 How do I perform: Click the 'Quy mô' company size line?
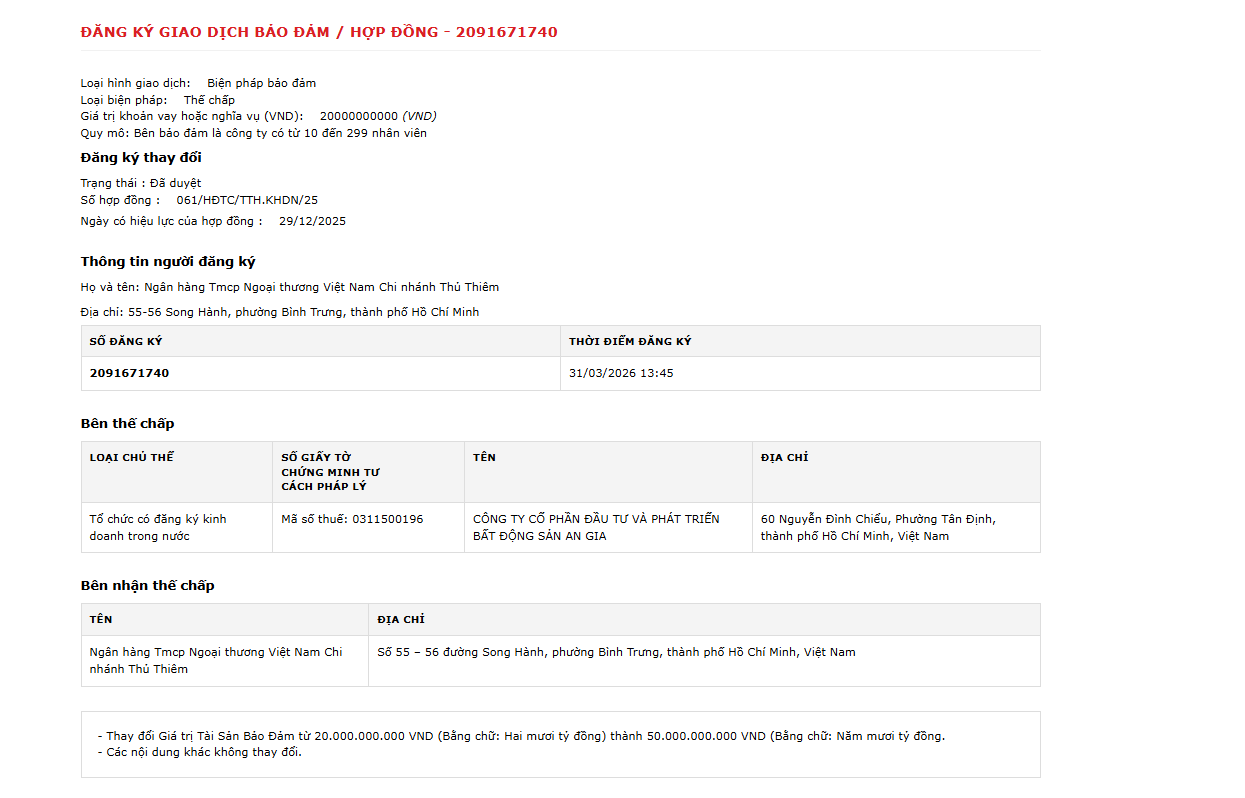point(254,133)
